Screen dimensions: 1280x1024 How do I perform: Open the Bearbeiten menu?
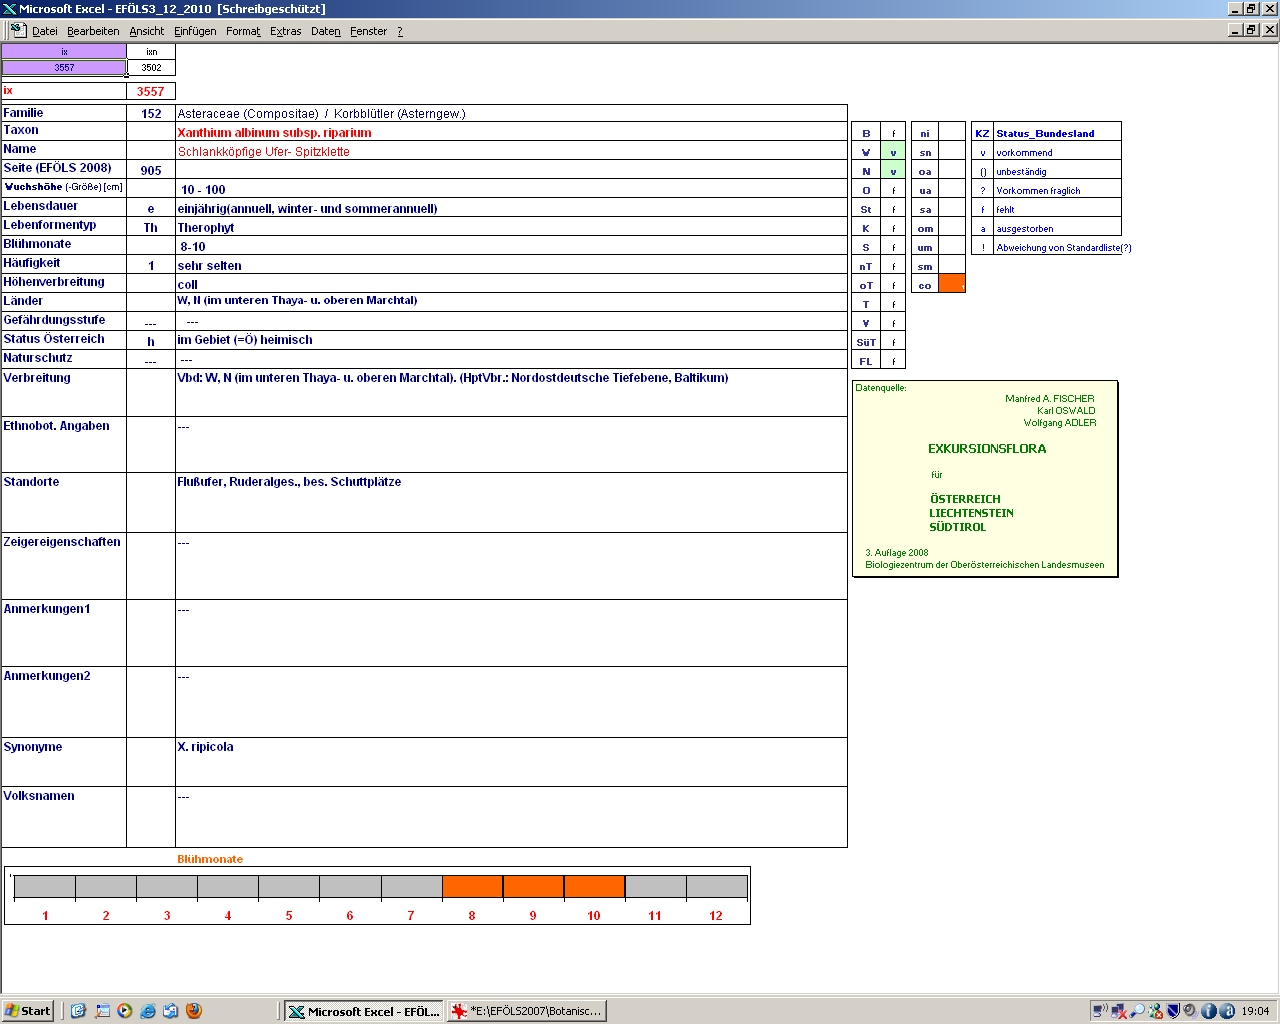click(x=93, y=31)
